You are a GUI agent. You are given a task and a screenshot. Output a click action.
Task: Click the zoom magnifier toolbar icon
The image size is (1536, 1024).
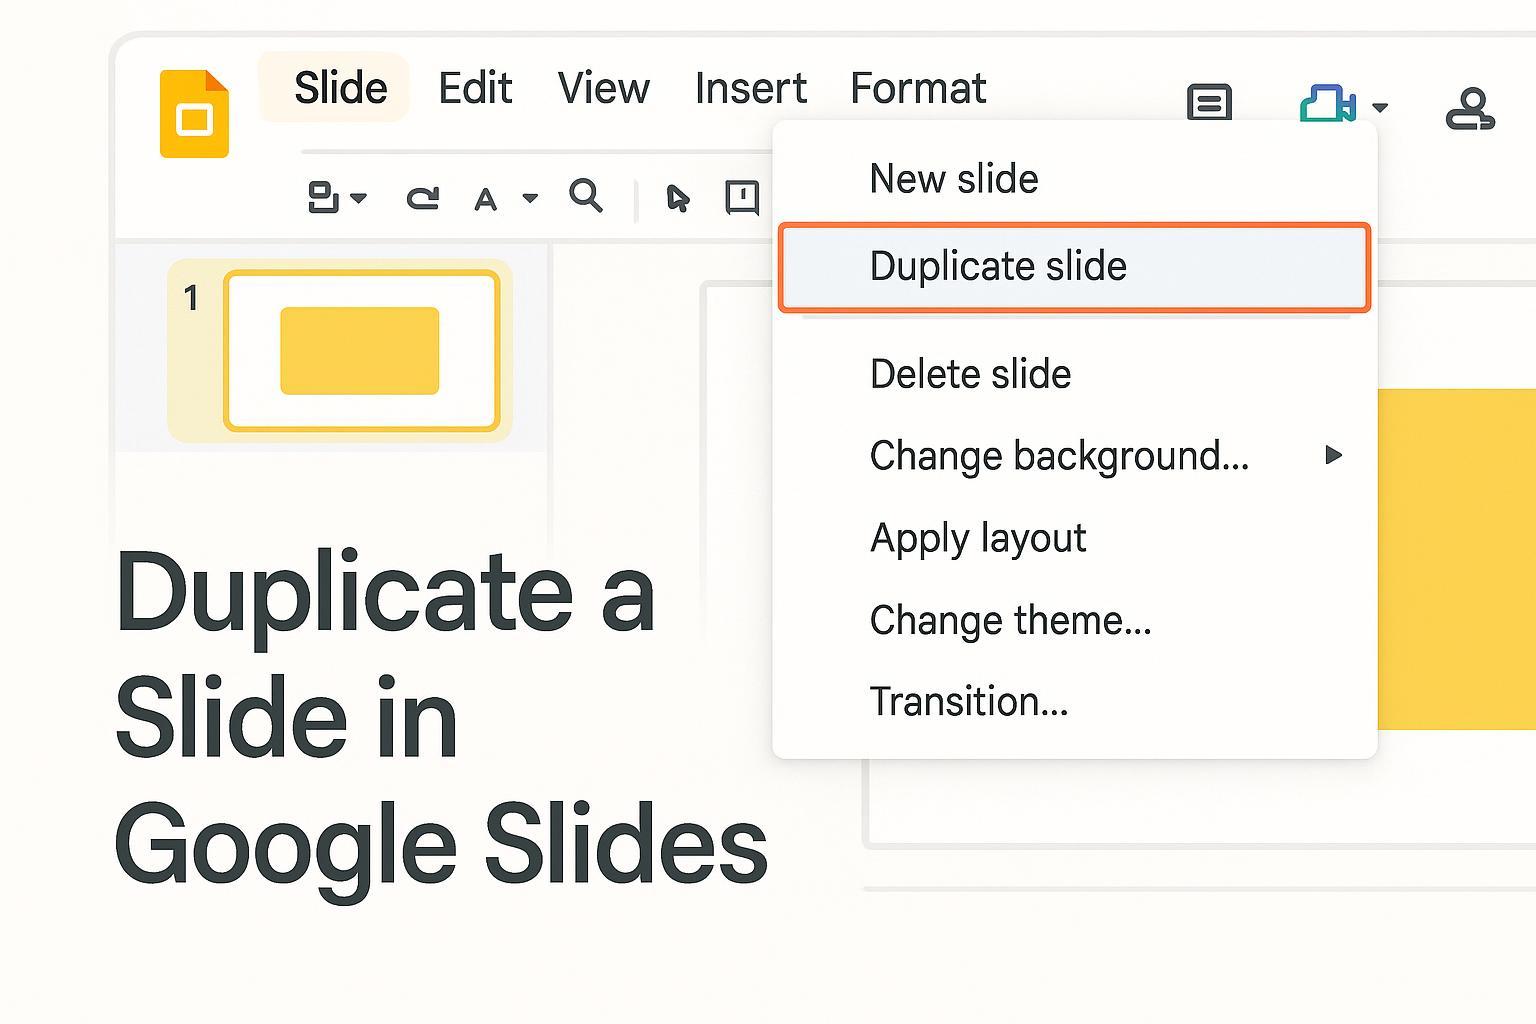[585, 196]
